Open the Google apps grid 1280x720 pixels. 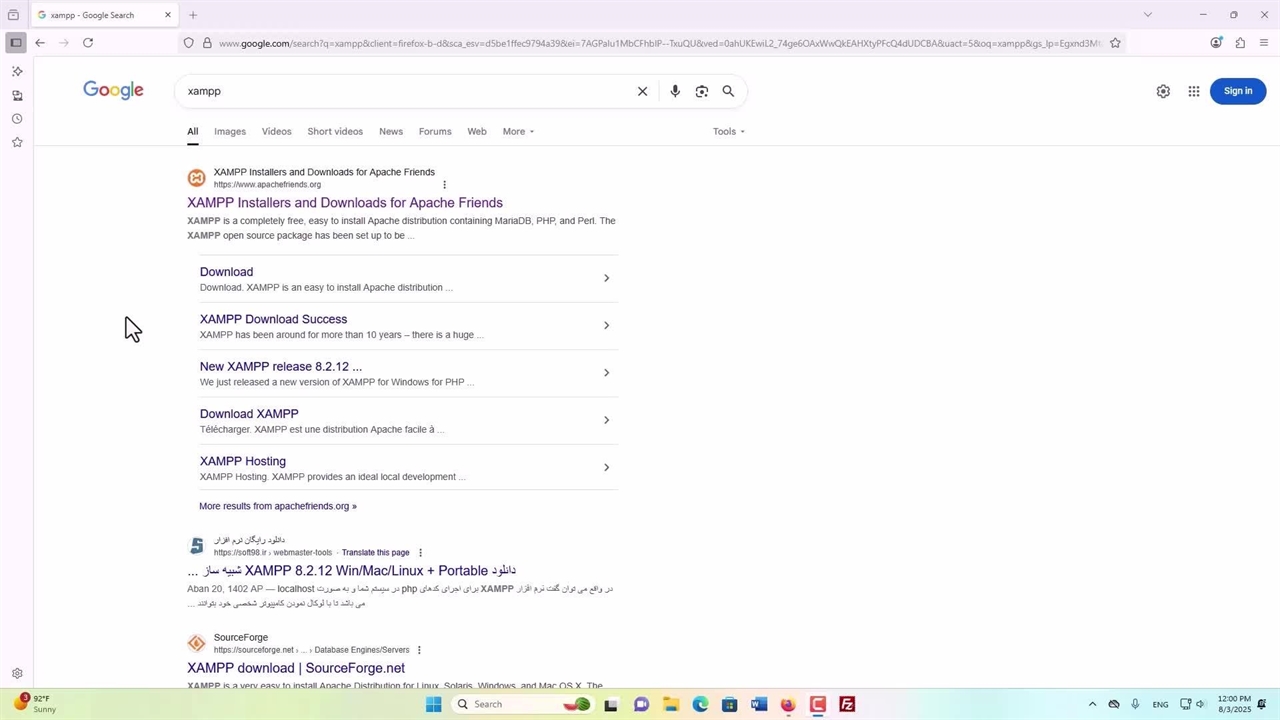pyautogui.click(x=1193, y=91)
